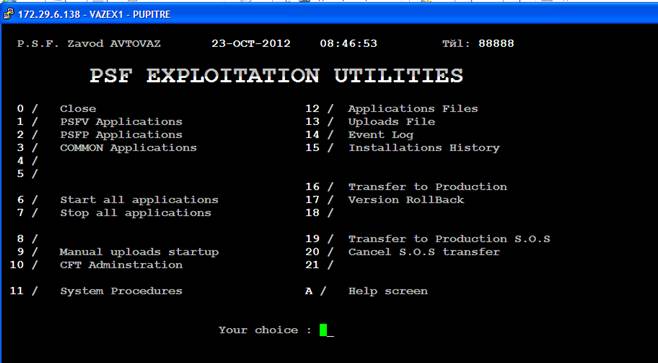Click the time '08:46:53'
Image resolution: width=658 pixels, height=363 pixels.
(x=348, y=44)
